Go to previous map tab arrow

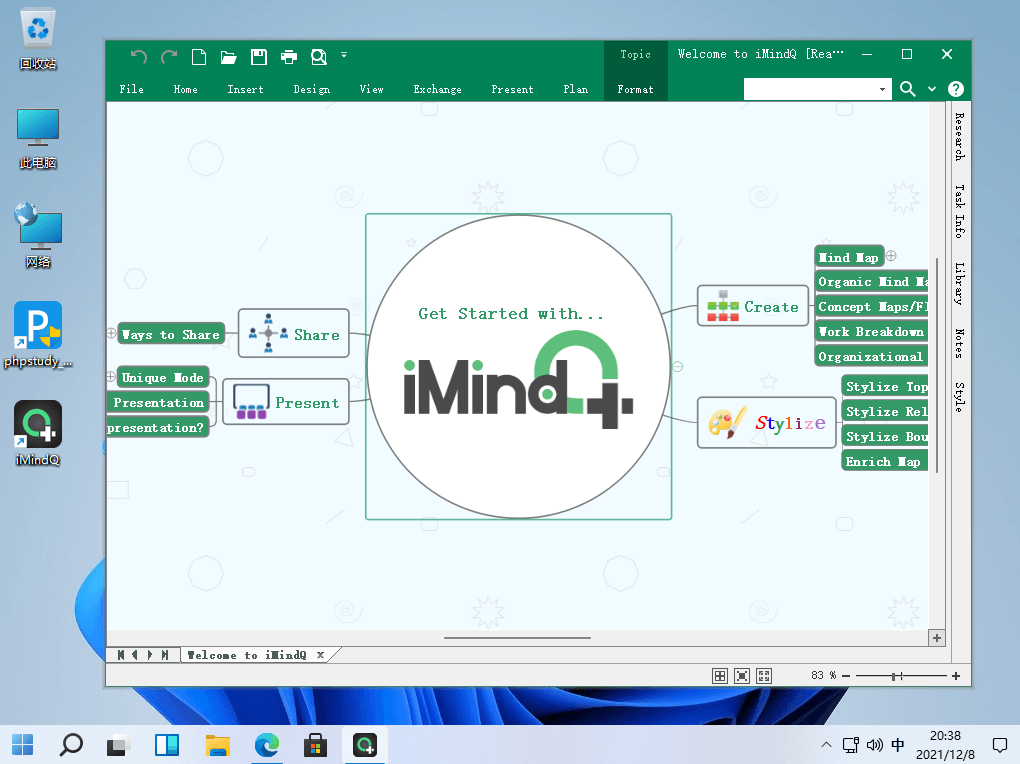tap(135, 655)
